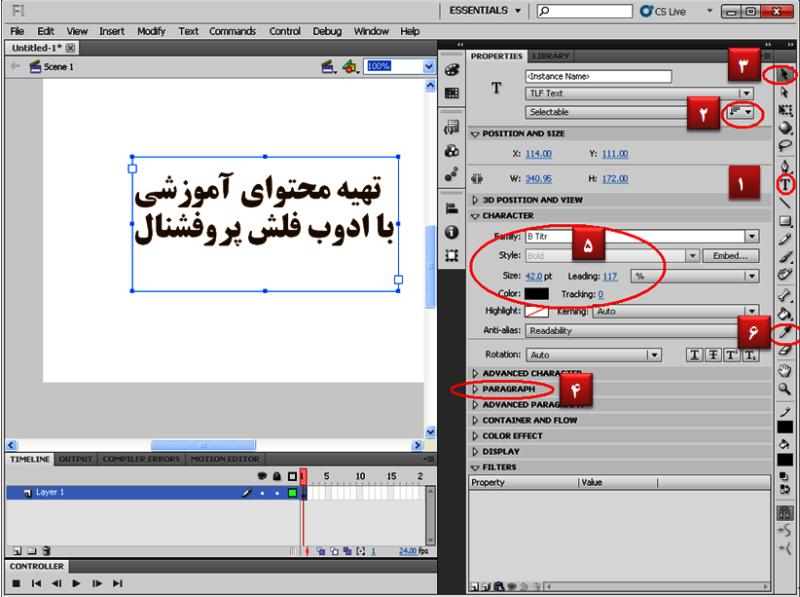Open the Transform panel icon
Screen dimensions: 800x597
pyautogui.click(x=452, y=255)
